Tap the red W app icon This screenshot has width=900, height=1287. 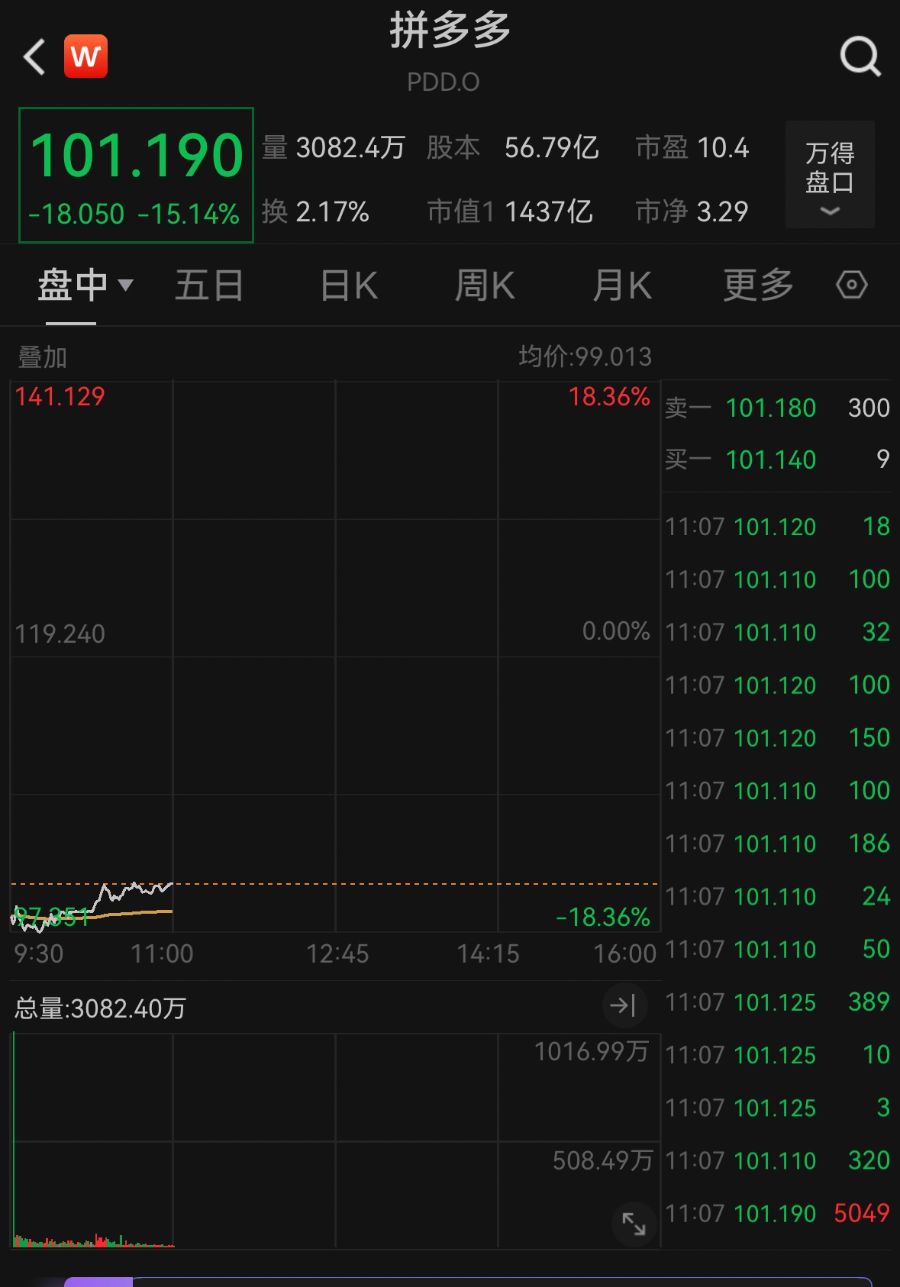pos(86,57)
